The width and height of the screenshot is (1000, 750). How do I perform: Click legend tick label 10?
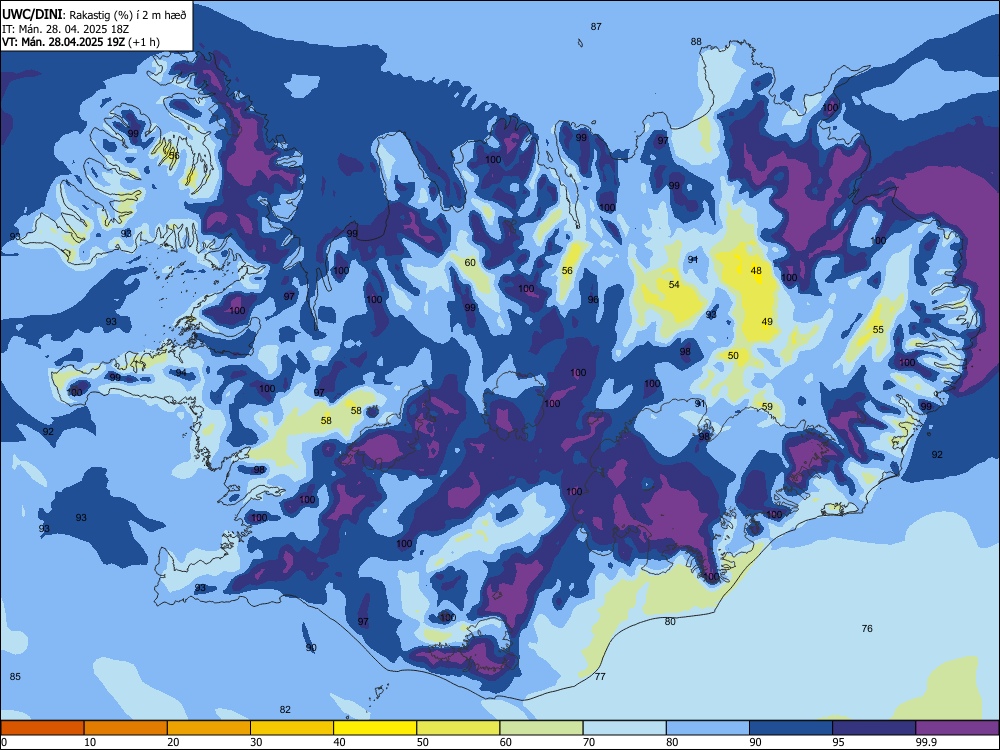(x=90, y=742)
